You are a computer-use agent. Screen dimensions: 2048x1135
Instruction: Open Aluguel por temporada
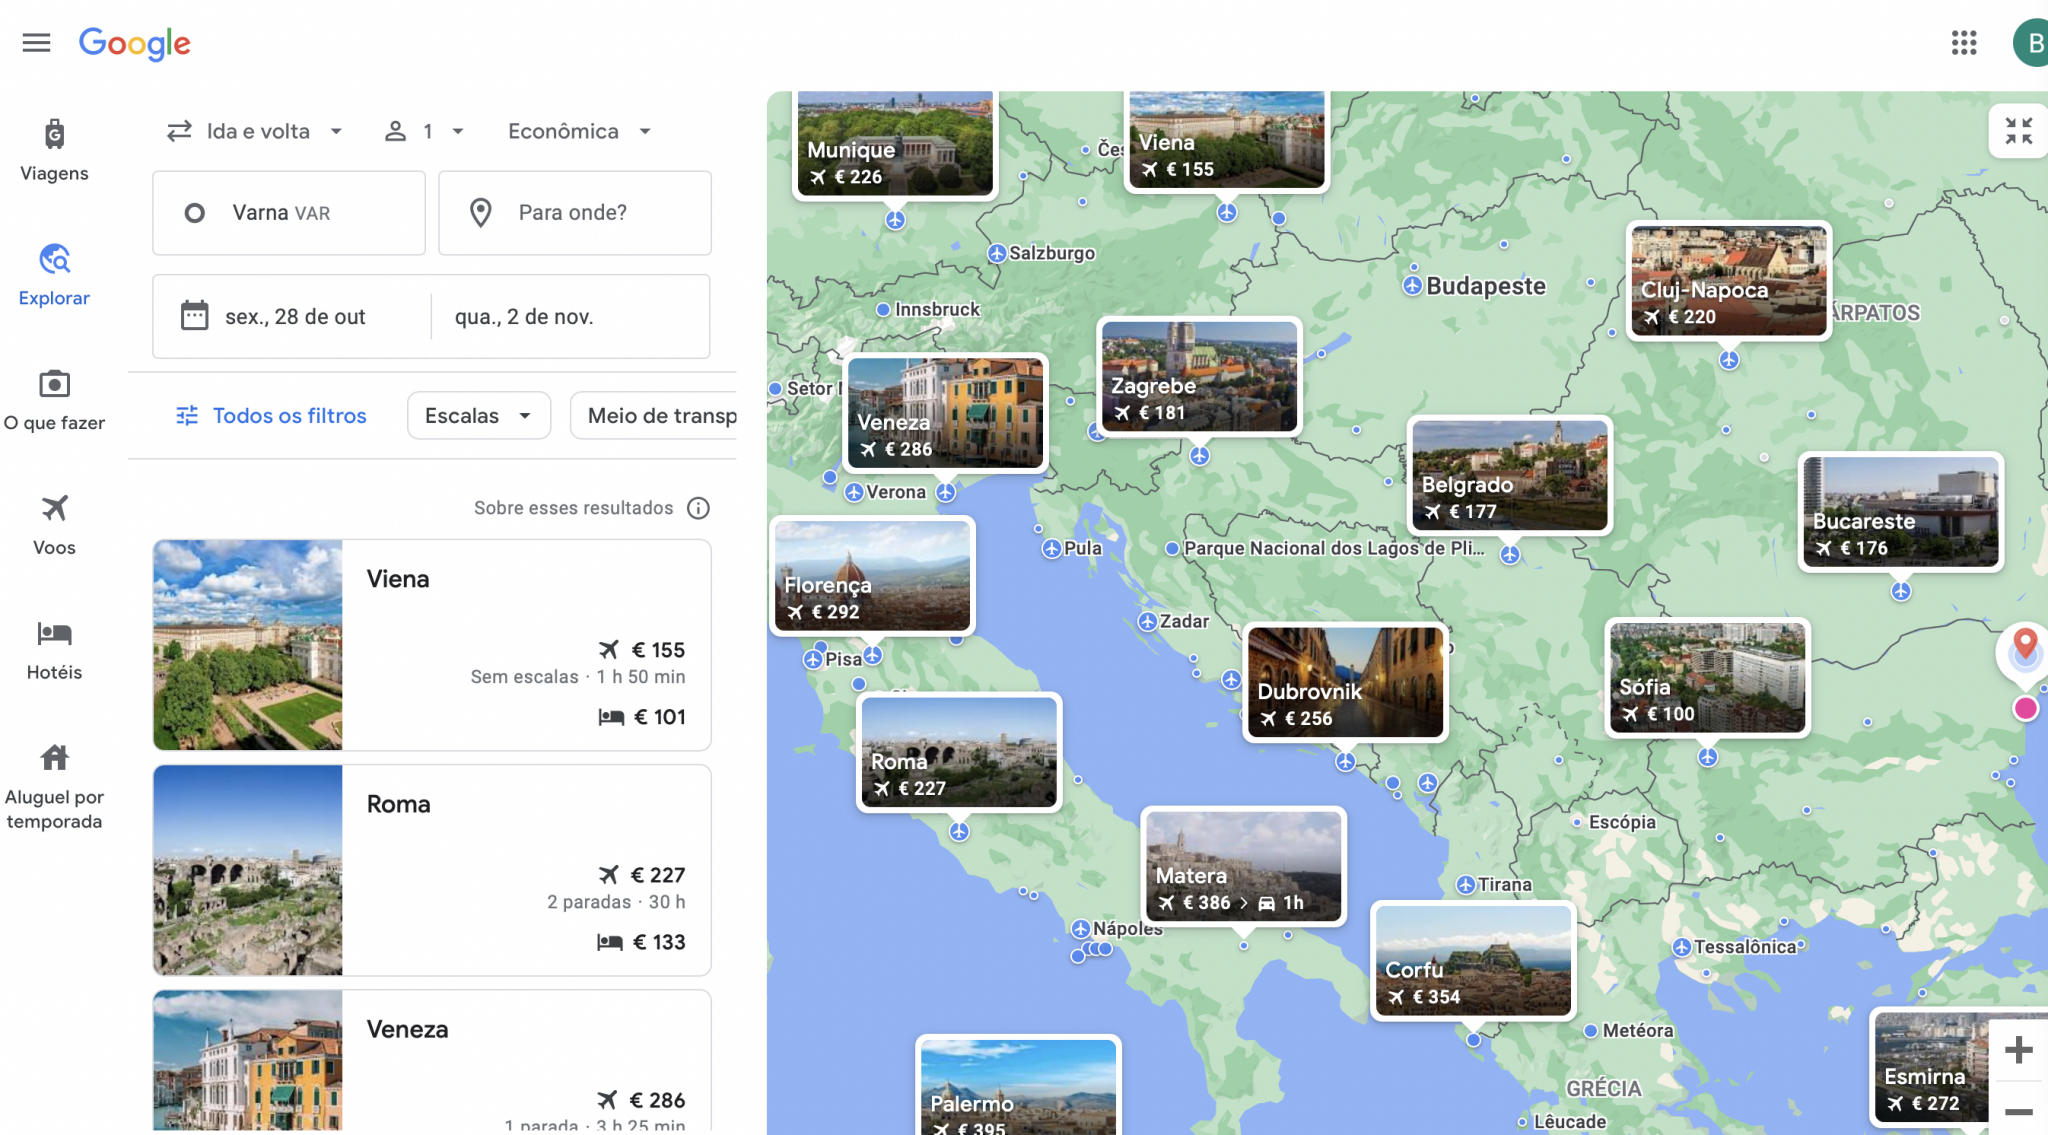(x=54, y=786)
